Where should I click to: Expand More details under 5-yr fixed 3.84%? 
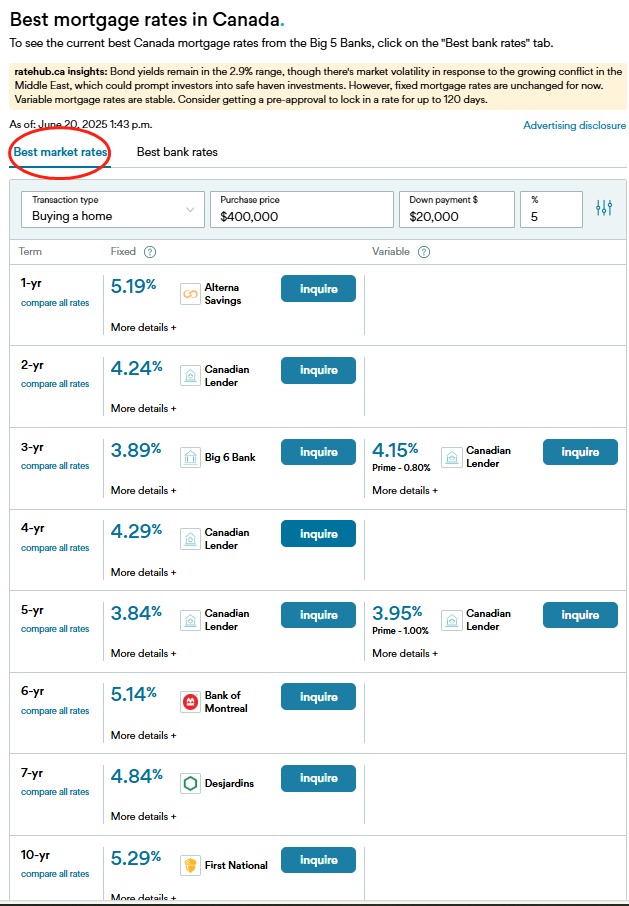(x=143, y=653)
